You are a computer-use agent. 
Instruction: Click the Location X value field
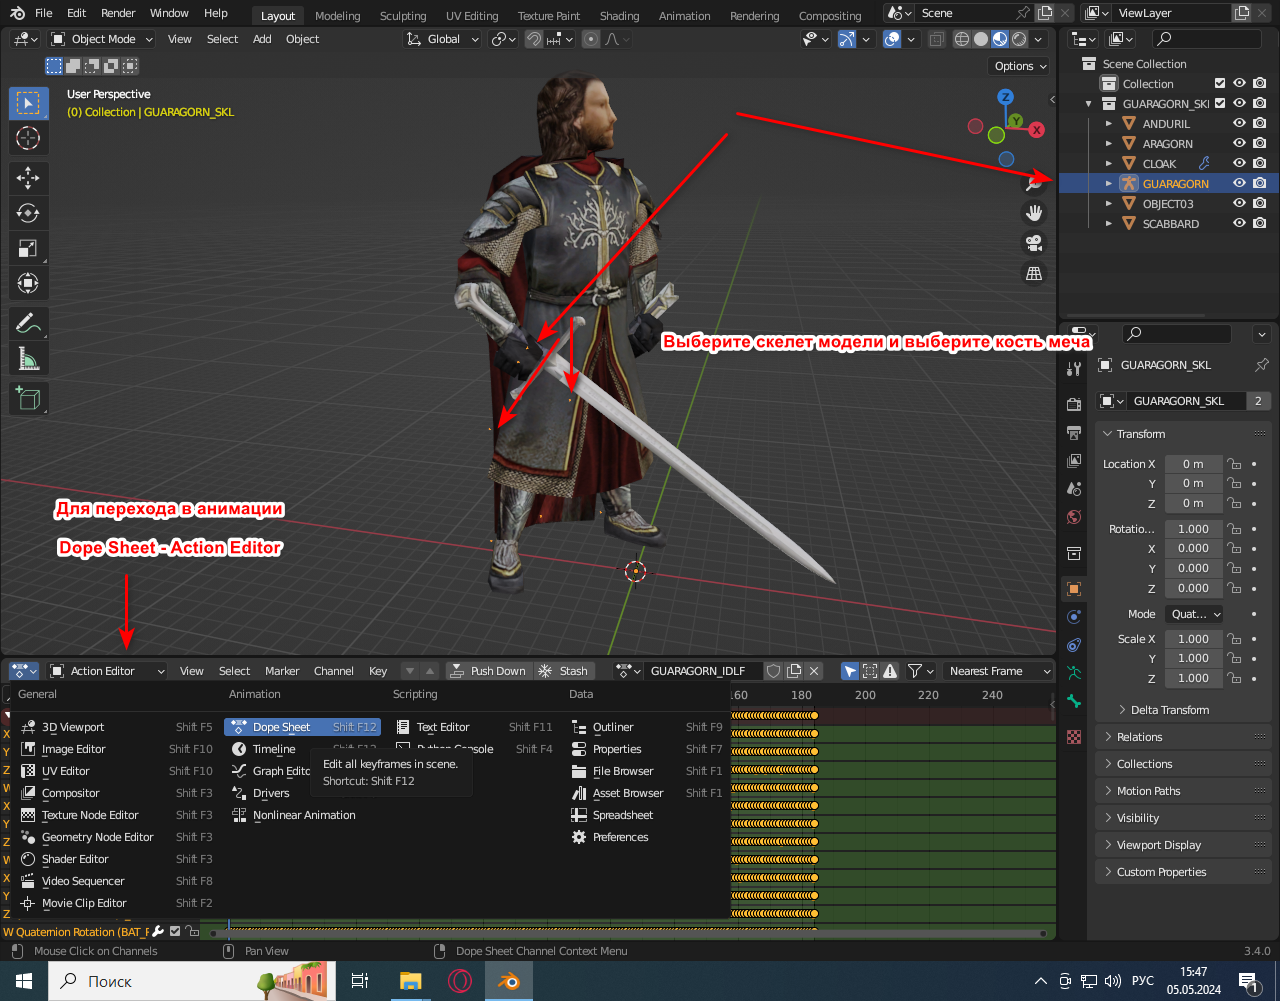coord(1193,464)
